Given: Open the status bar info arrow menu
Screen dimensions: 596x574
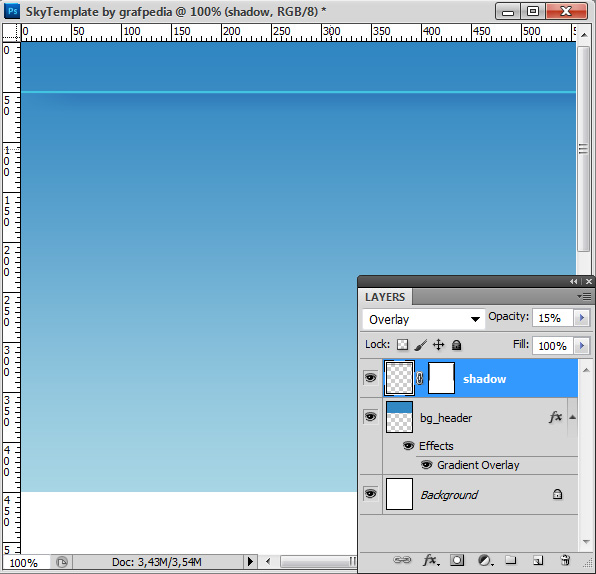Looking at the screenshot, I should tap(250, 561).
